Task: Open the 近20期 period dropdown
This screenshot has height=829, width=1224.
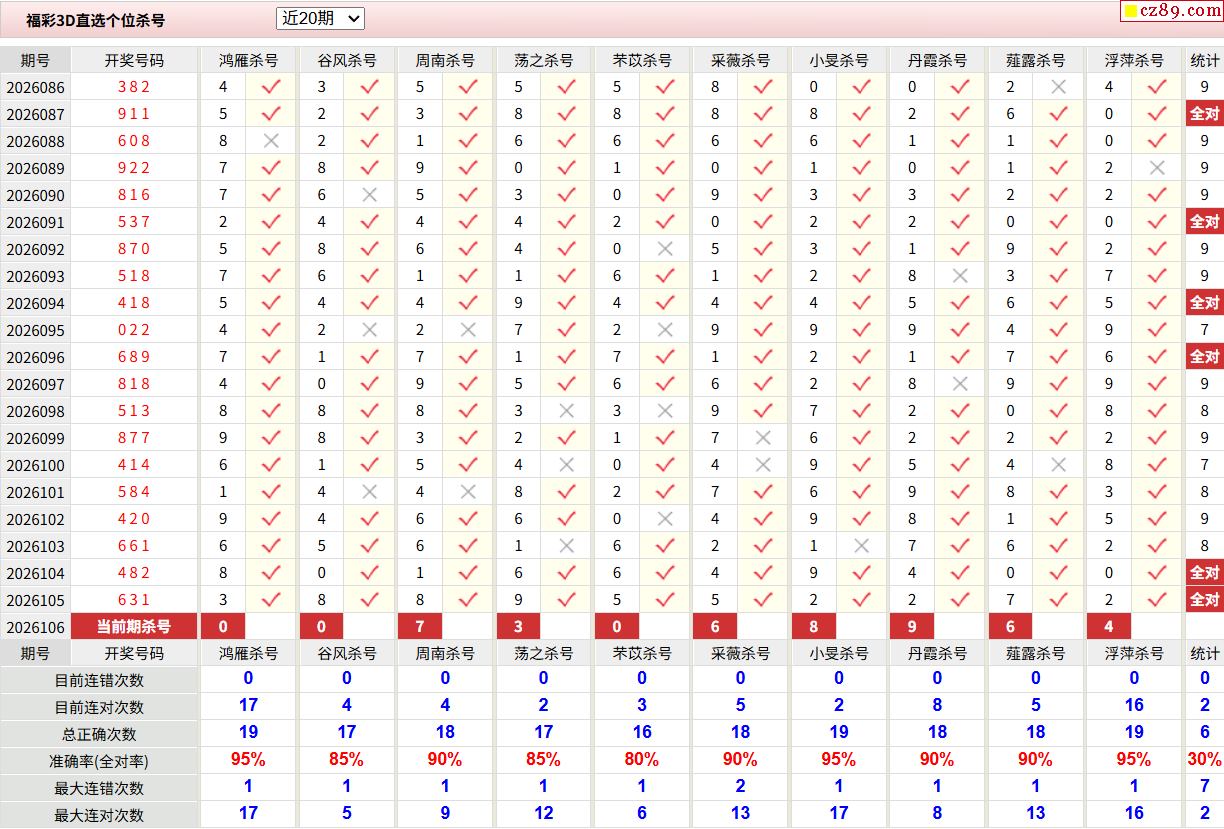Action: (x=320, y=18)
